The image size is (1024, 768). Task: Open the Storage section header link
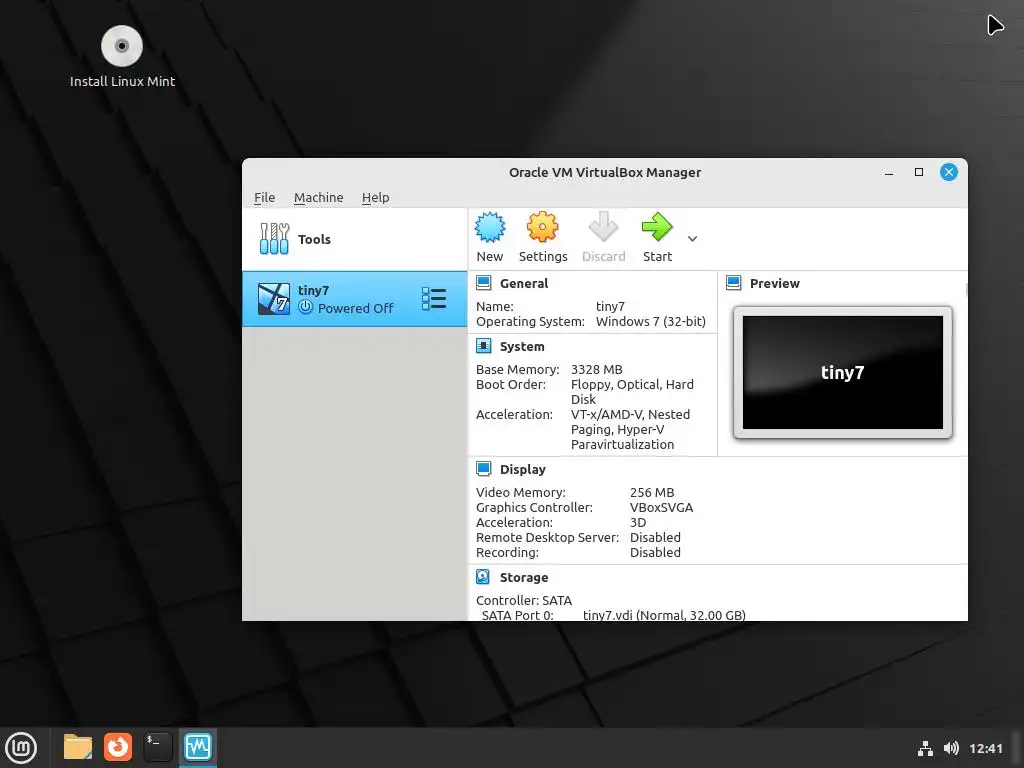click(x=524, y=577)
